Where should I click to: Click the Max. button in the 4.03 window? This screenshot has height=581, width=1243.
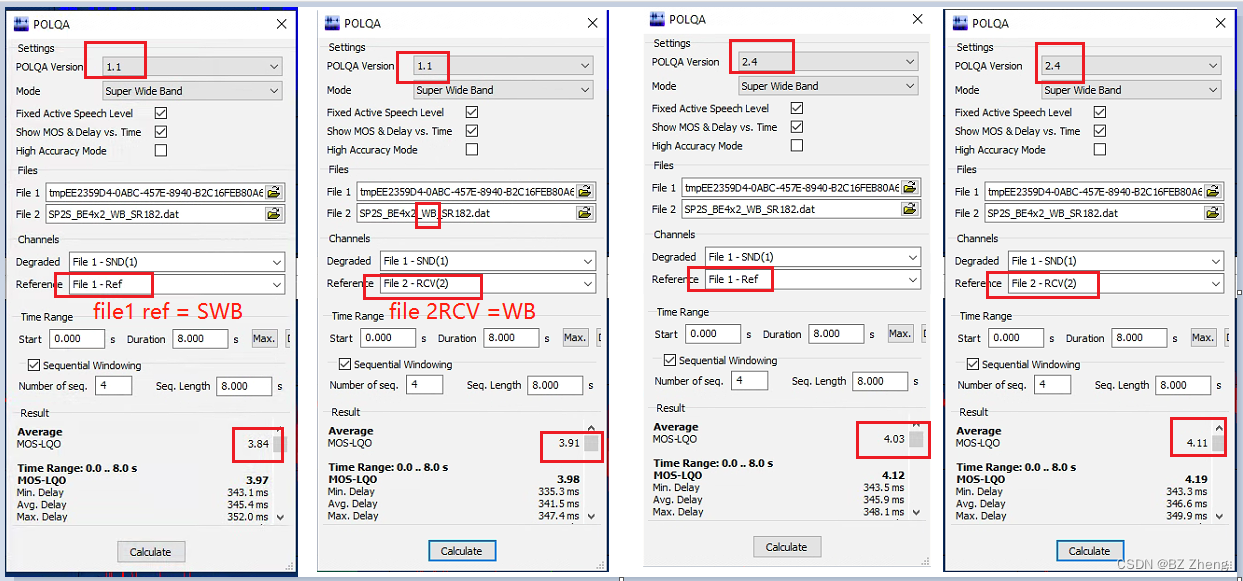pyautogui.click(x=900, y=334)
